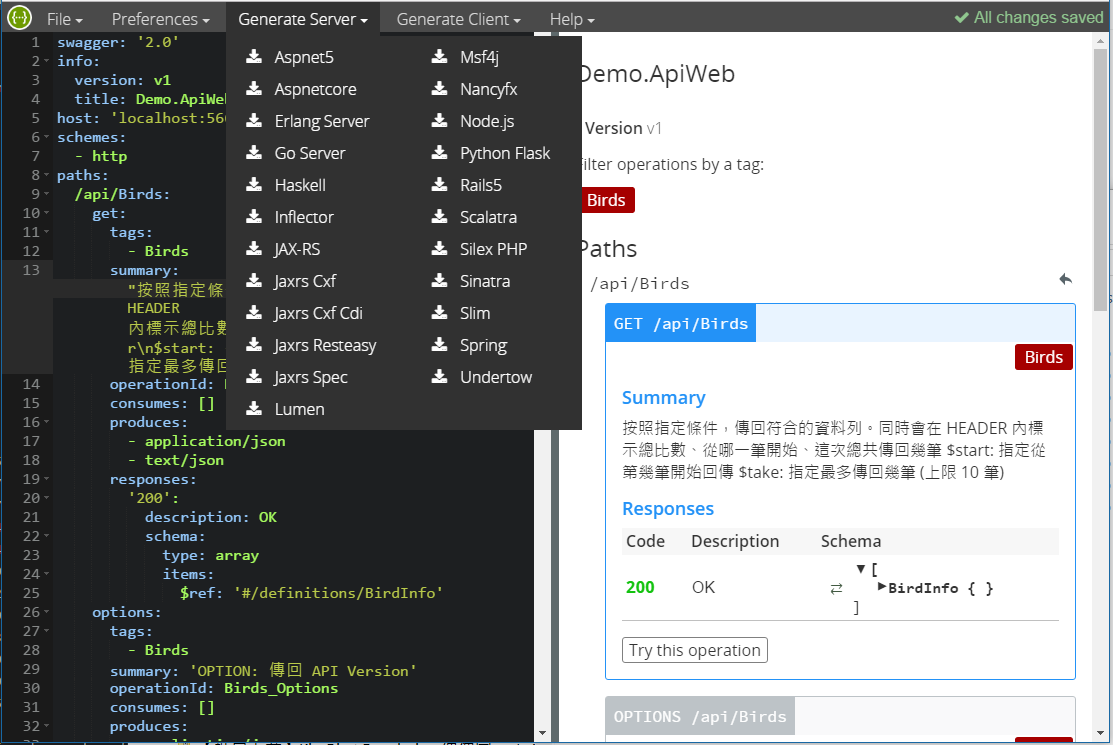Click the Try this operation button
The image size is (1113, 745).
click(x=695, y=650)
